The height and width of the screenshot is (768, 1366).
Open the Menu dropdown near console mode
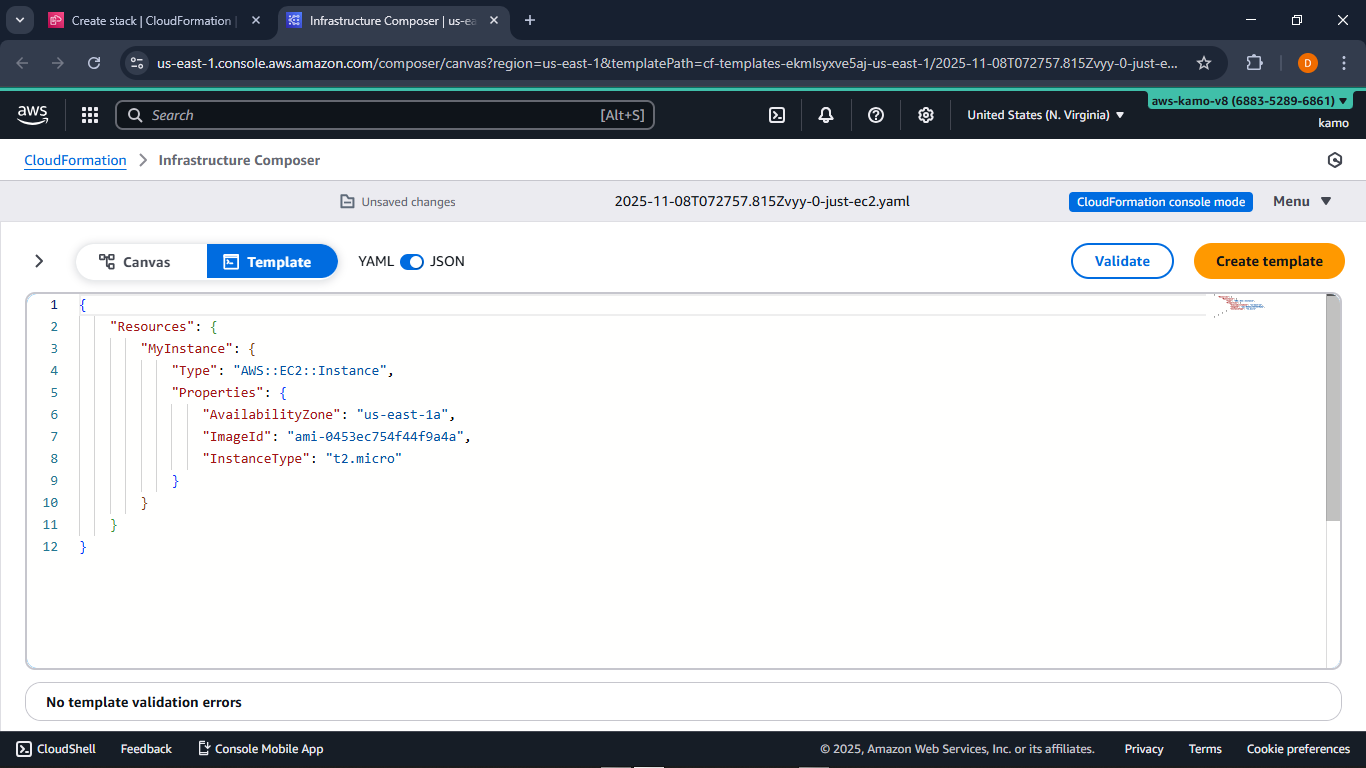(x=1301, y=201)
